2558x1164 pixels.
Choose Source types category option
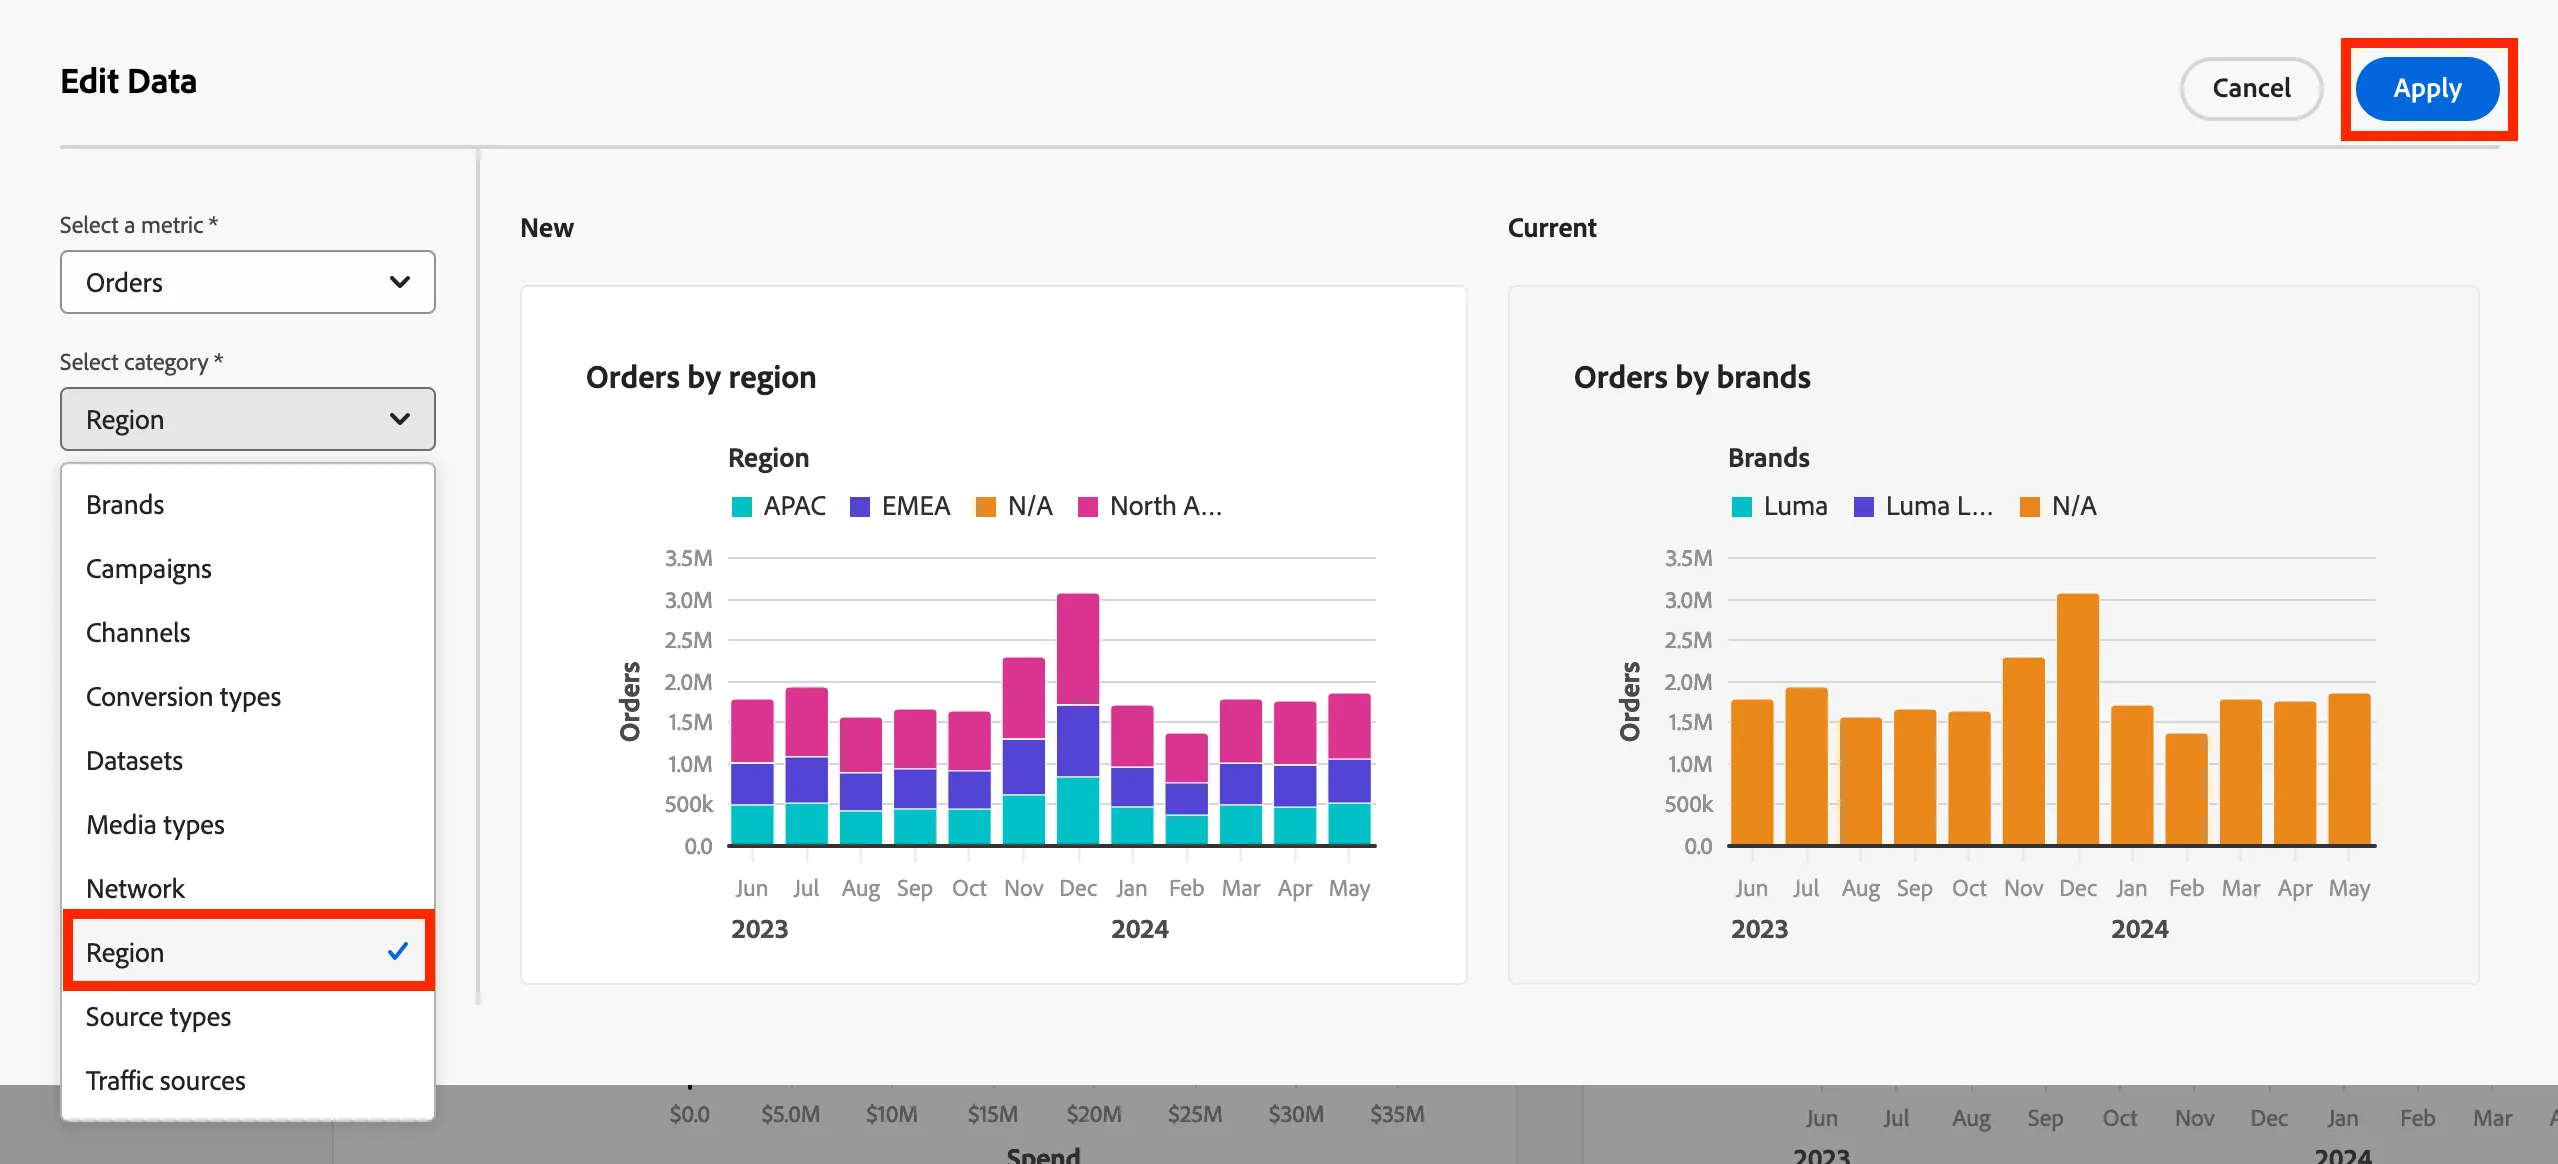click(248, 1017)
